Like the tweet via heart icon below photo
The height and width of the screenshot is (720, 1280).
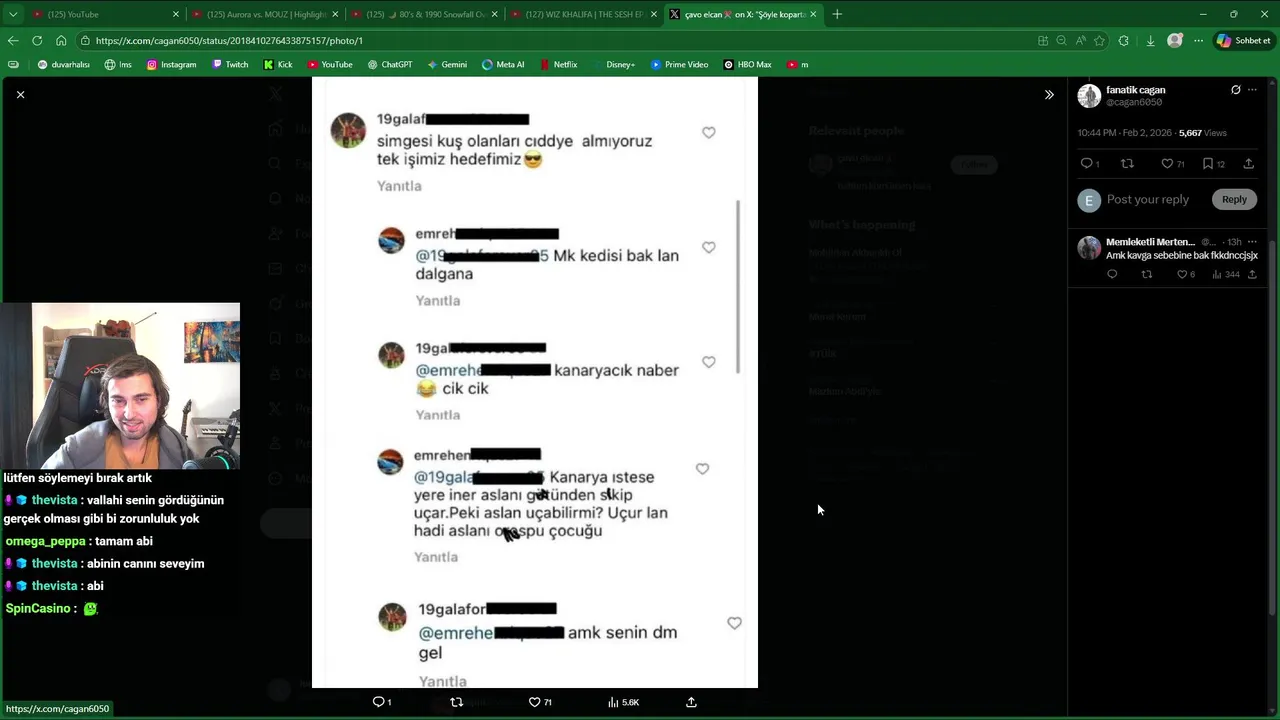tap(534, 702)
